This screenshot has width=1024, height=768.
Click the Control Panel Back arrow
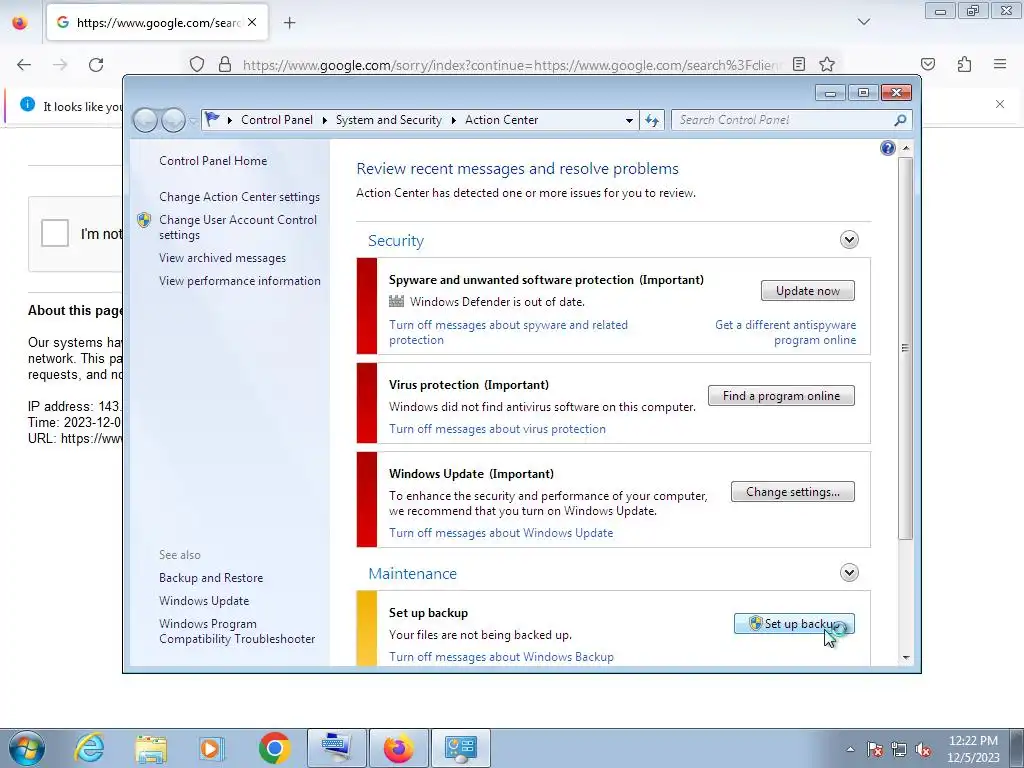[145, 120]
